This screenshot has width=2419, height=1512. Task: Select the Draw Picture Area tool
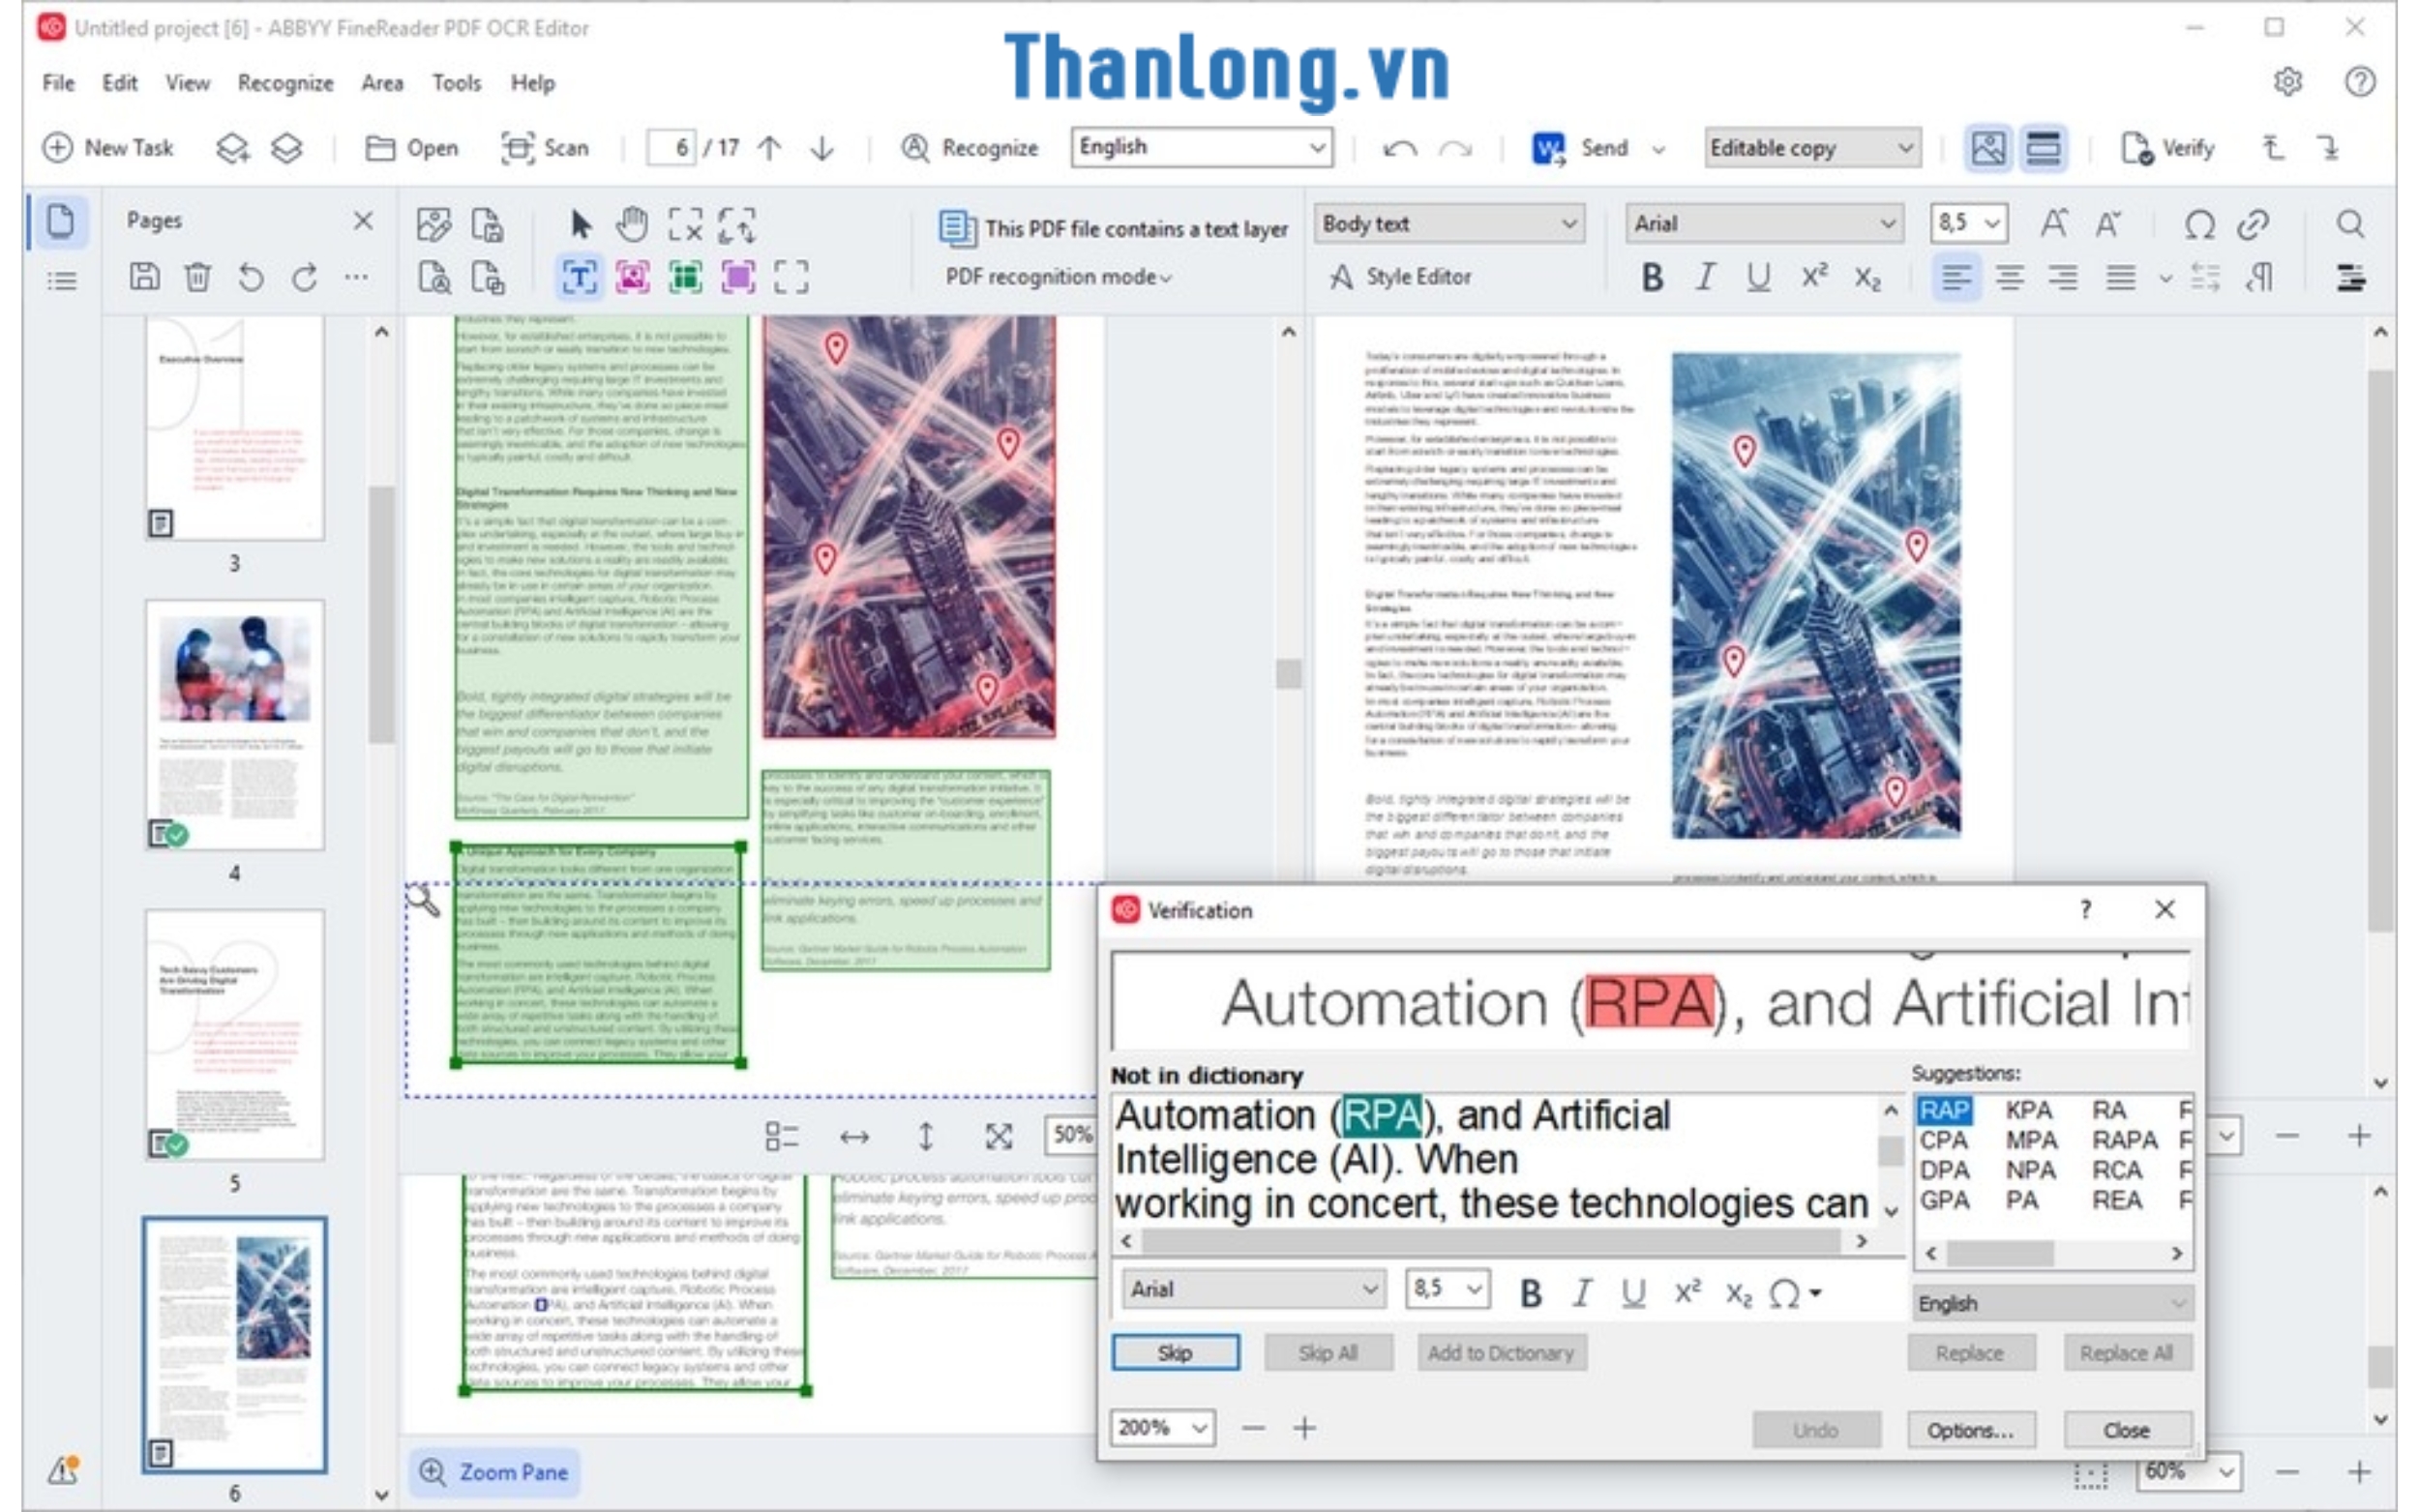click(633, 277)
